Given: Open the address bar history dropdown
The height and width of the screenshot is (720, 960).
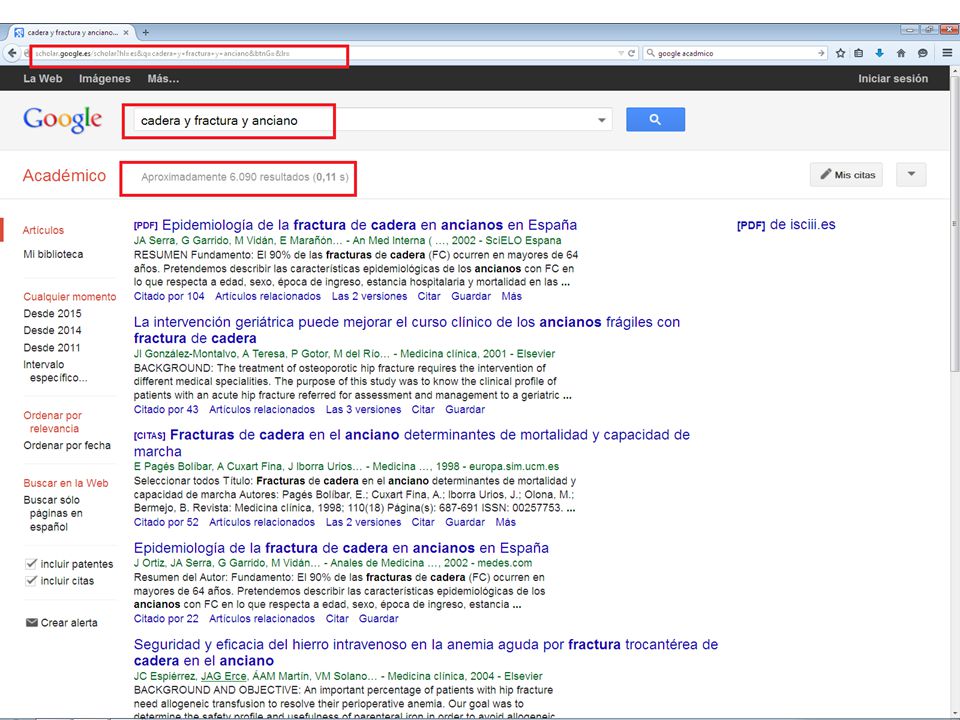Looking at the screenshot, I should [x=621, y=53].
